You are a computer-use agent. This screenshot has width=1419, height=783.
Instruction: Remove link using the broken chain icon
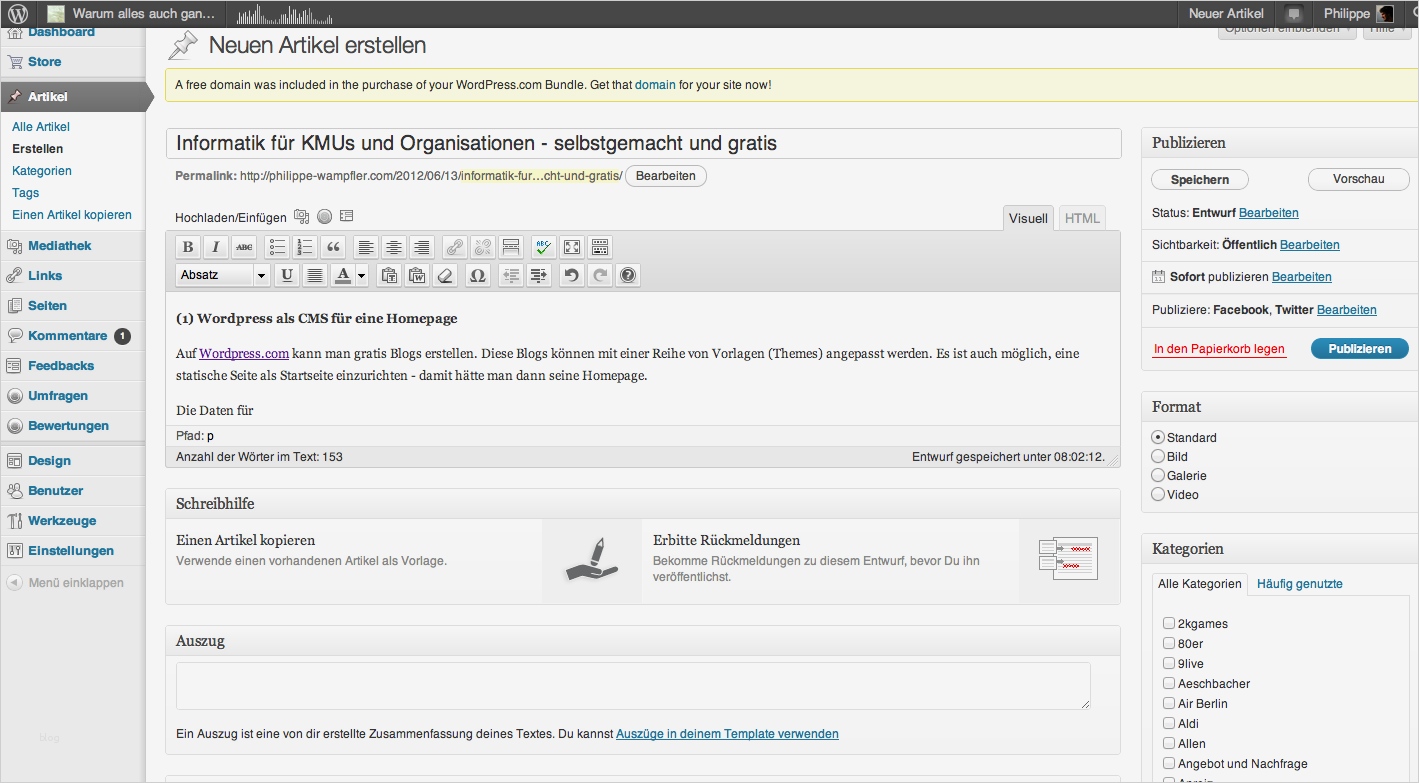pyautogui.click(x=483, y=247)
